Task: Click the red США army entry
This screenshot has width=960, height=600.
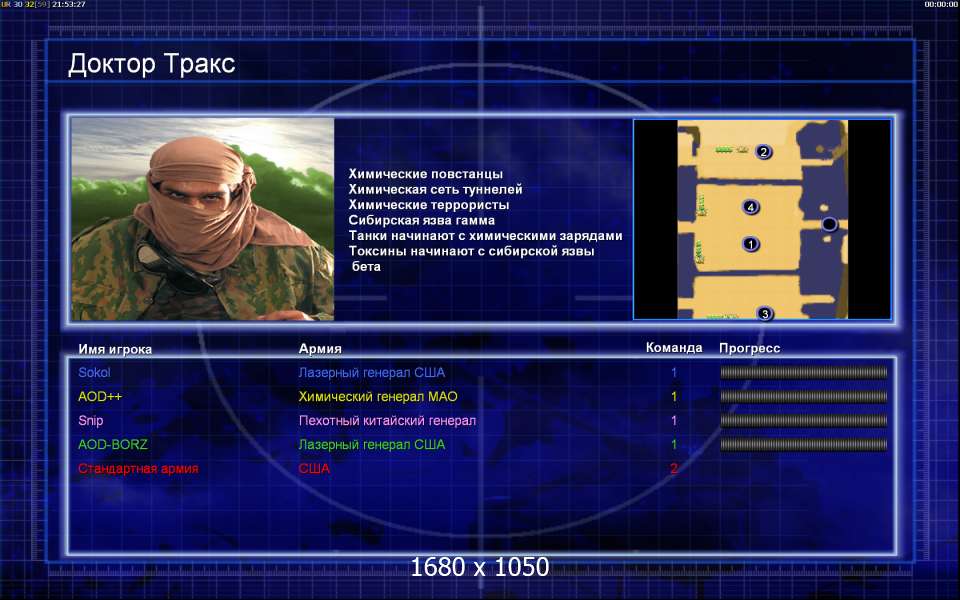Action: [314, 468]
